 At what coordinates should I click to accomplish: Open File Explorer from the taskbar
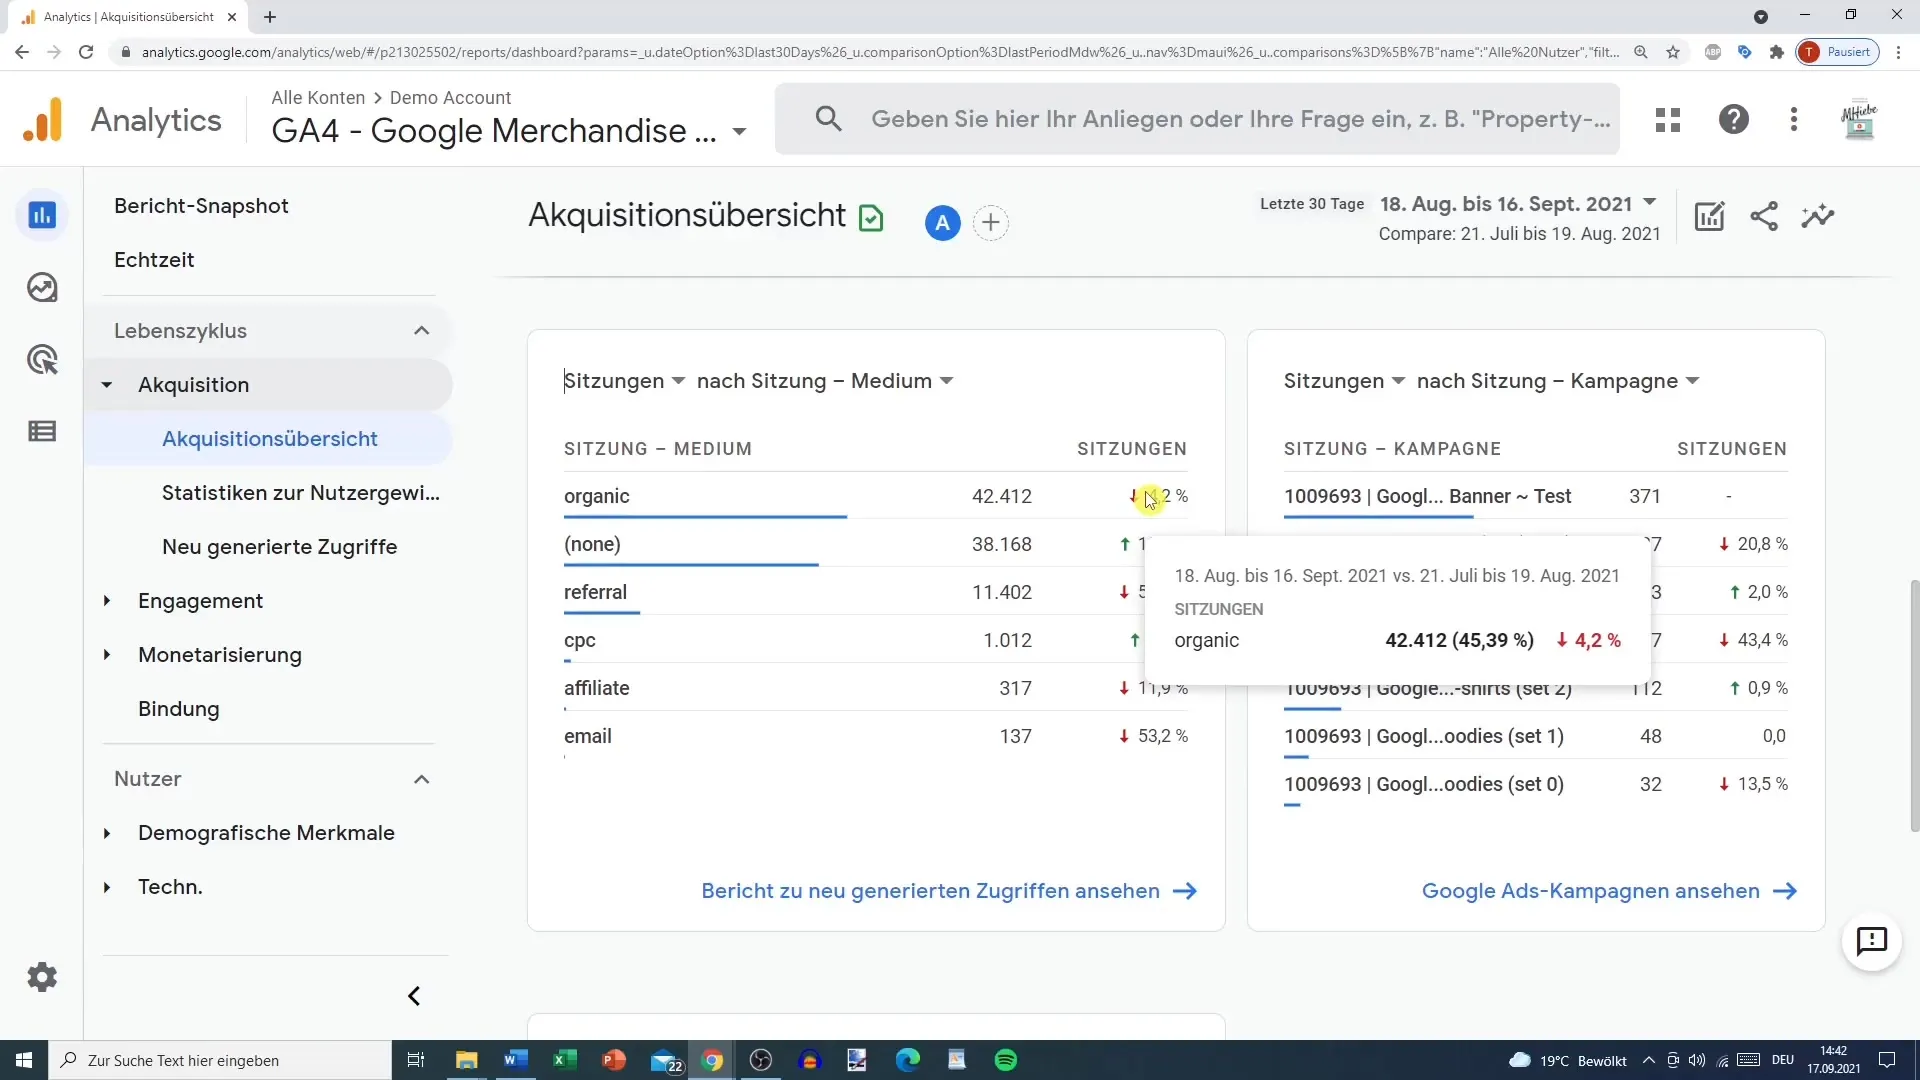tap(466, 1060)
